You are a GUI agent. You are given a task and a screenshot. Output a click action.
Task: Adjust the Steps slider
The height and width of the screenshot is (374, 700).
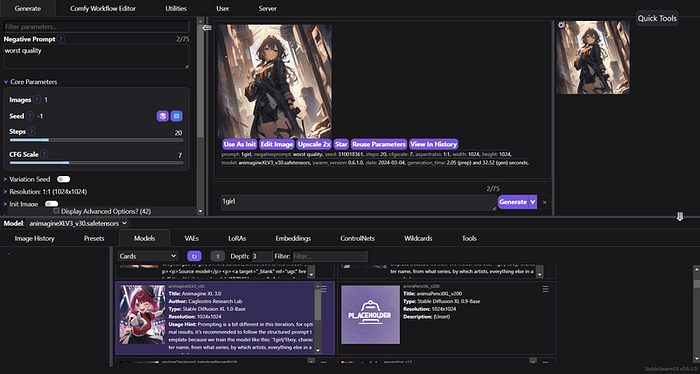[x=96, y=140]
